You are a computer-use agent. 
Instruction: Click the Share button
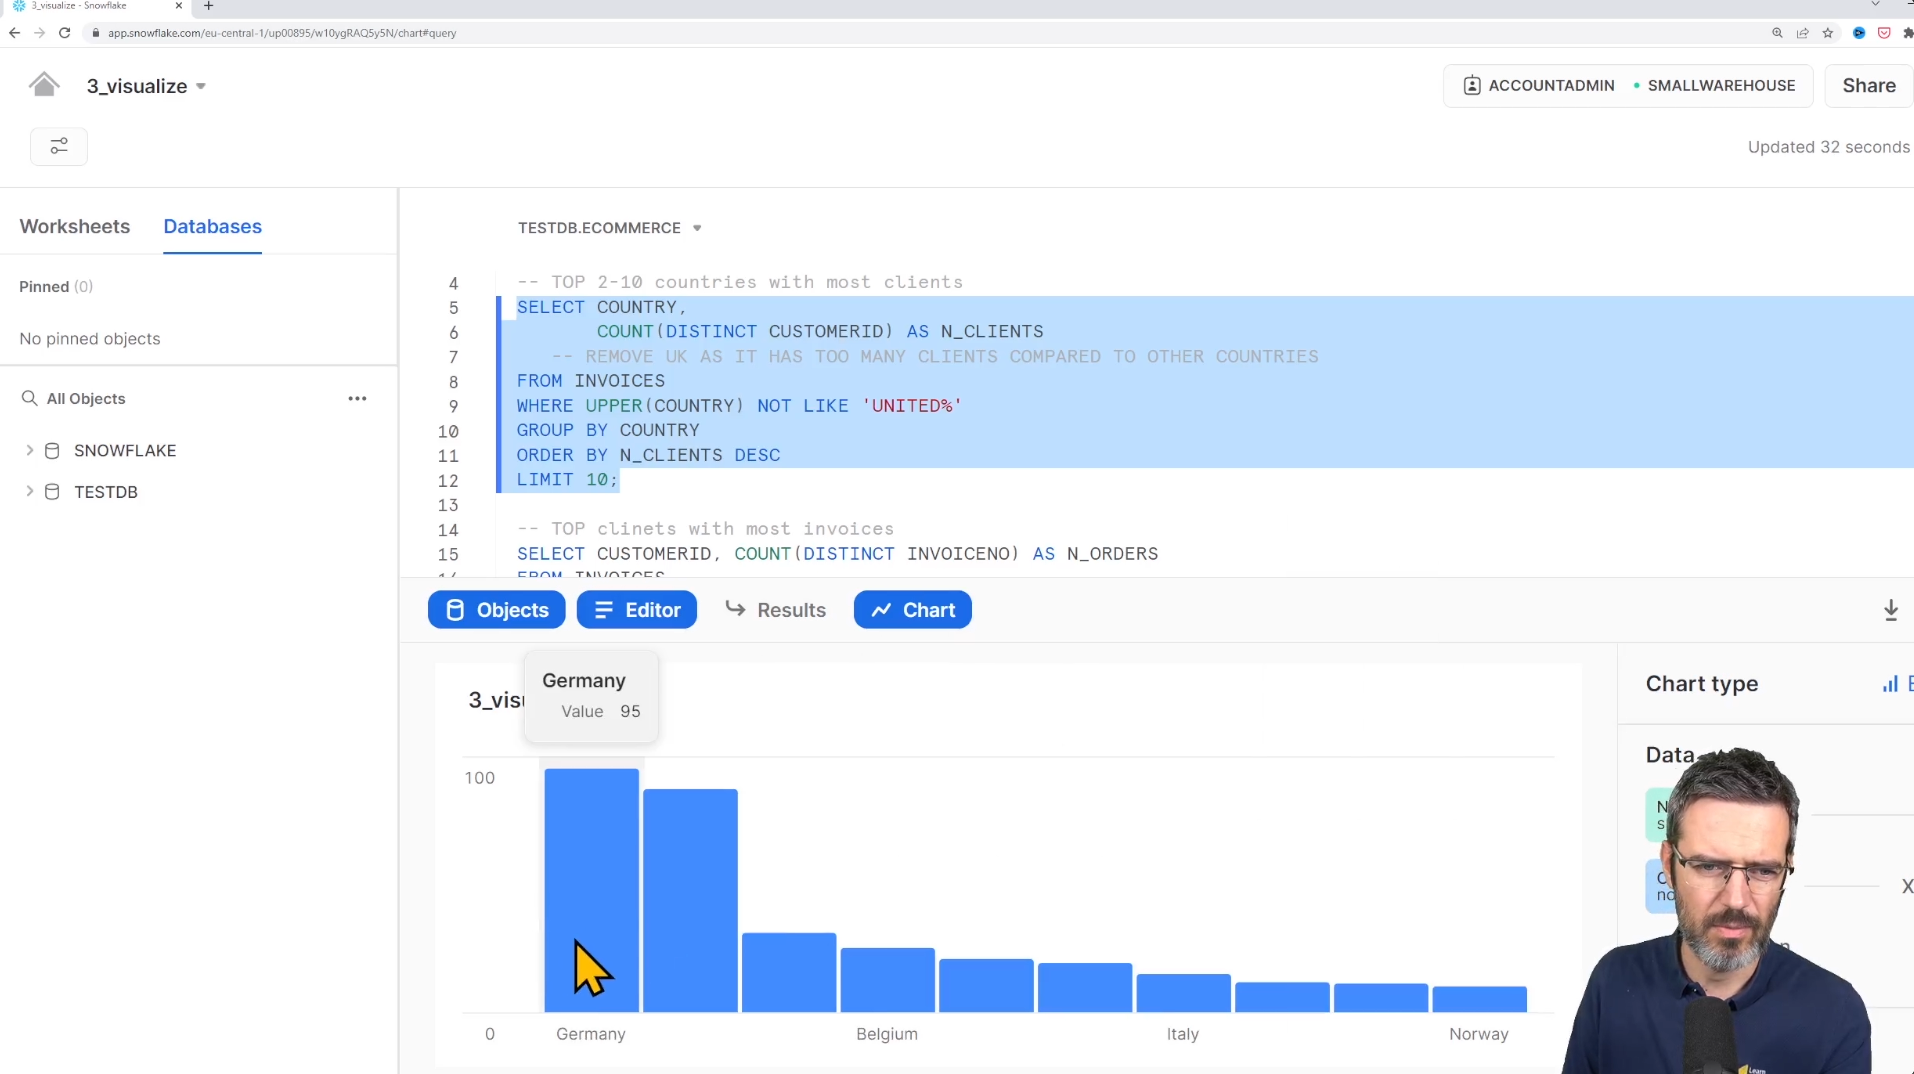tap(1869, 86)
